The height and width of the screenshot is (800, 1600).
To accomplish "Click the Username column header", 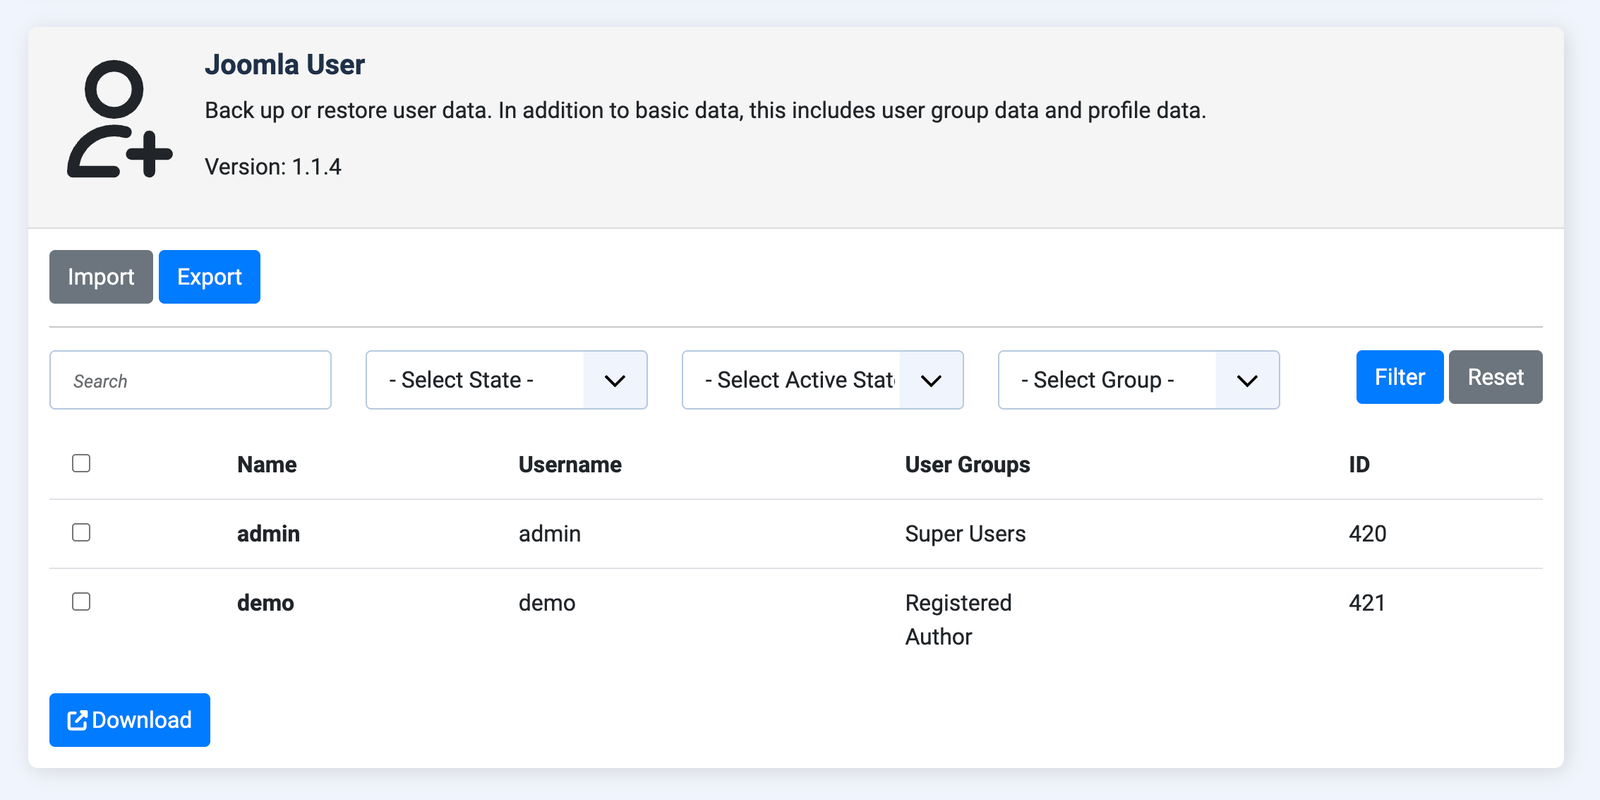I will pos(570,465).
